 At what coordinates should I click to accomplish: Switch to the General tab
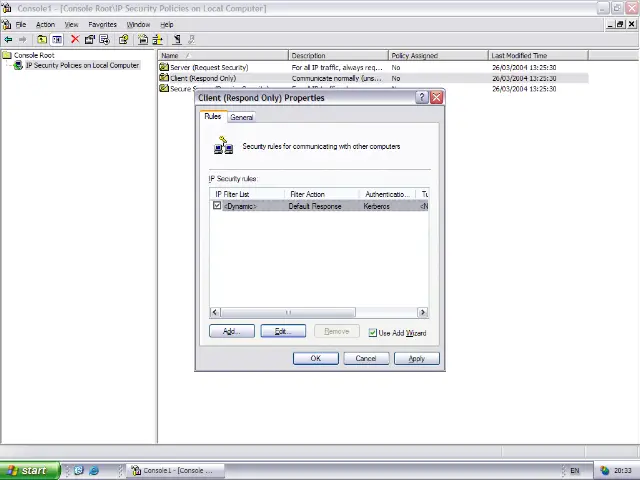pyautogui.click(x=241, y=118)
